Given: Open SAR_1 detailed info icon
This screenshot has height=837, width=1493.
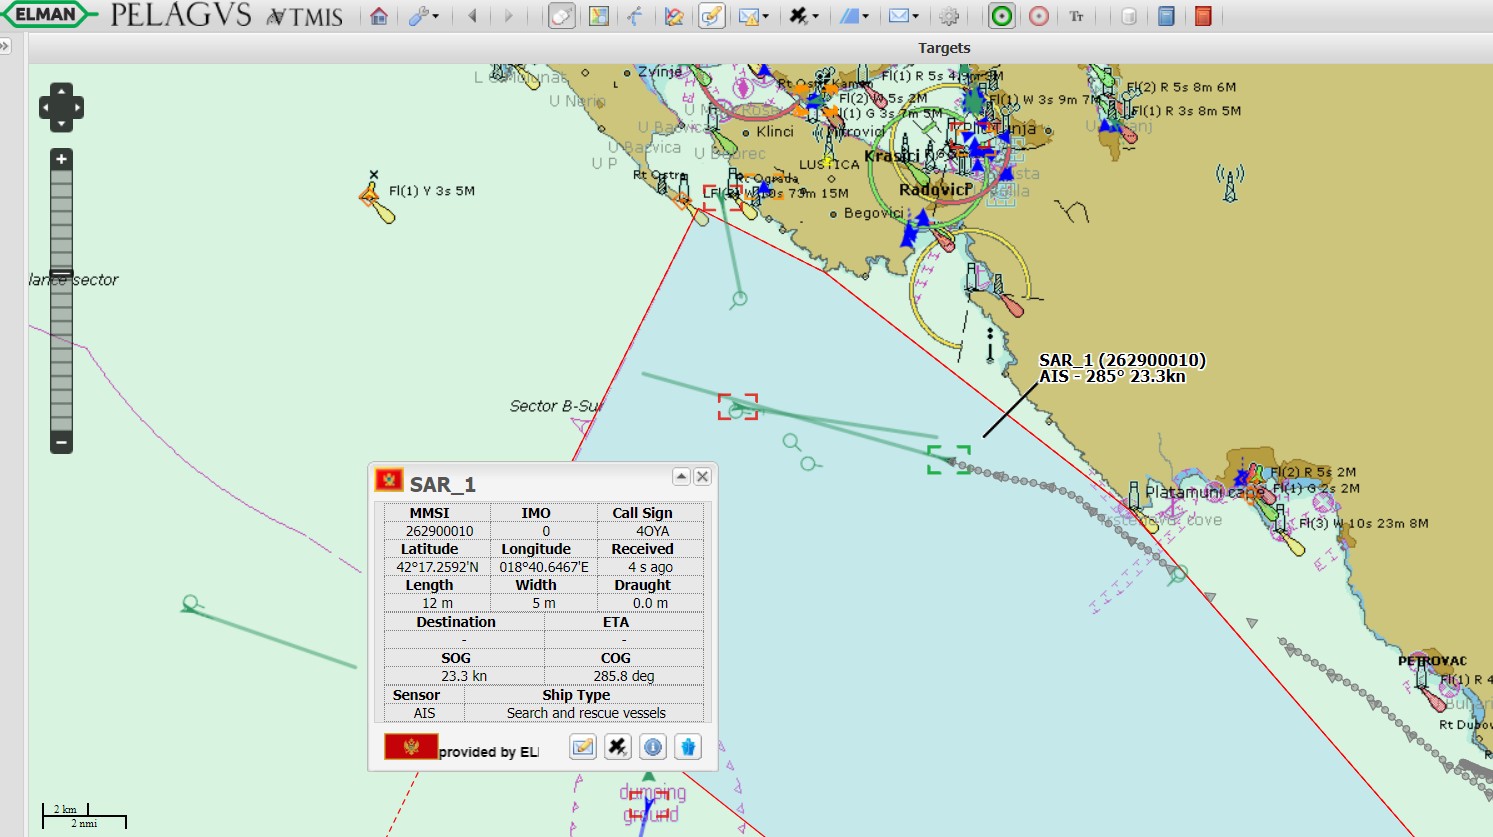Looking at the screenshot, I should [653, 747].
